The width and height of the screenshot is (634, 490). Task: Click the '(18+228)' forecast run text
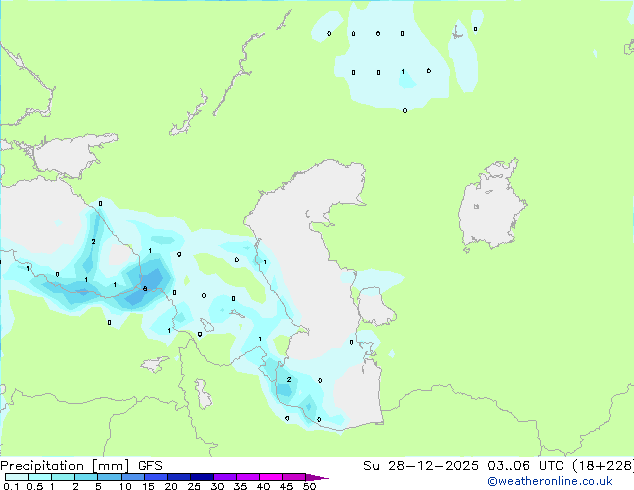point(602,466)
